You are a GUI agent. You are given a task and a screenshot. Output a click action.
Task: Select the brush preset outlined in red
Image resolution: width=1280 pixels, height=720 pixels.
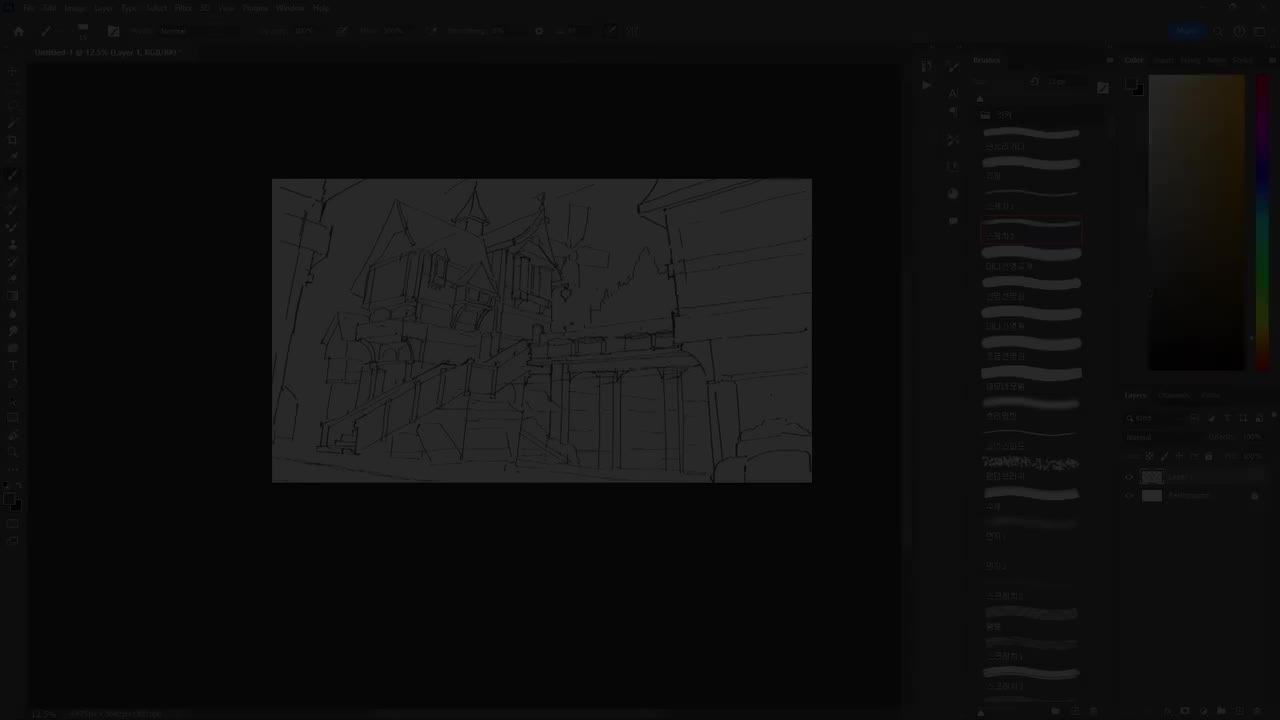[x=1031, y=232]
